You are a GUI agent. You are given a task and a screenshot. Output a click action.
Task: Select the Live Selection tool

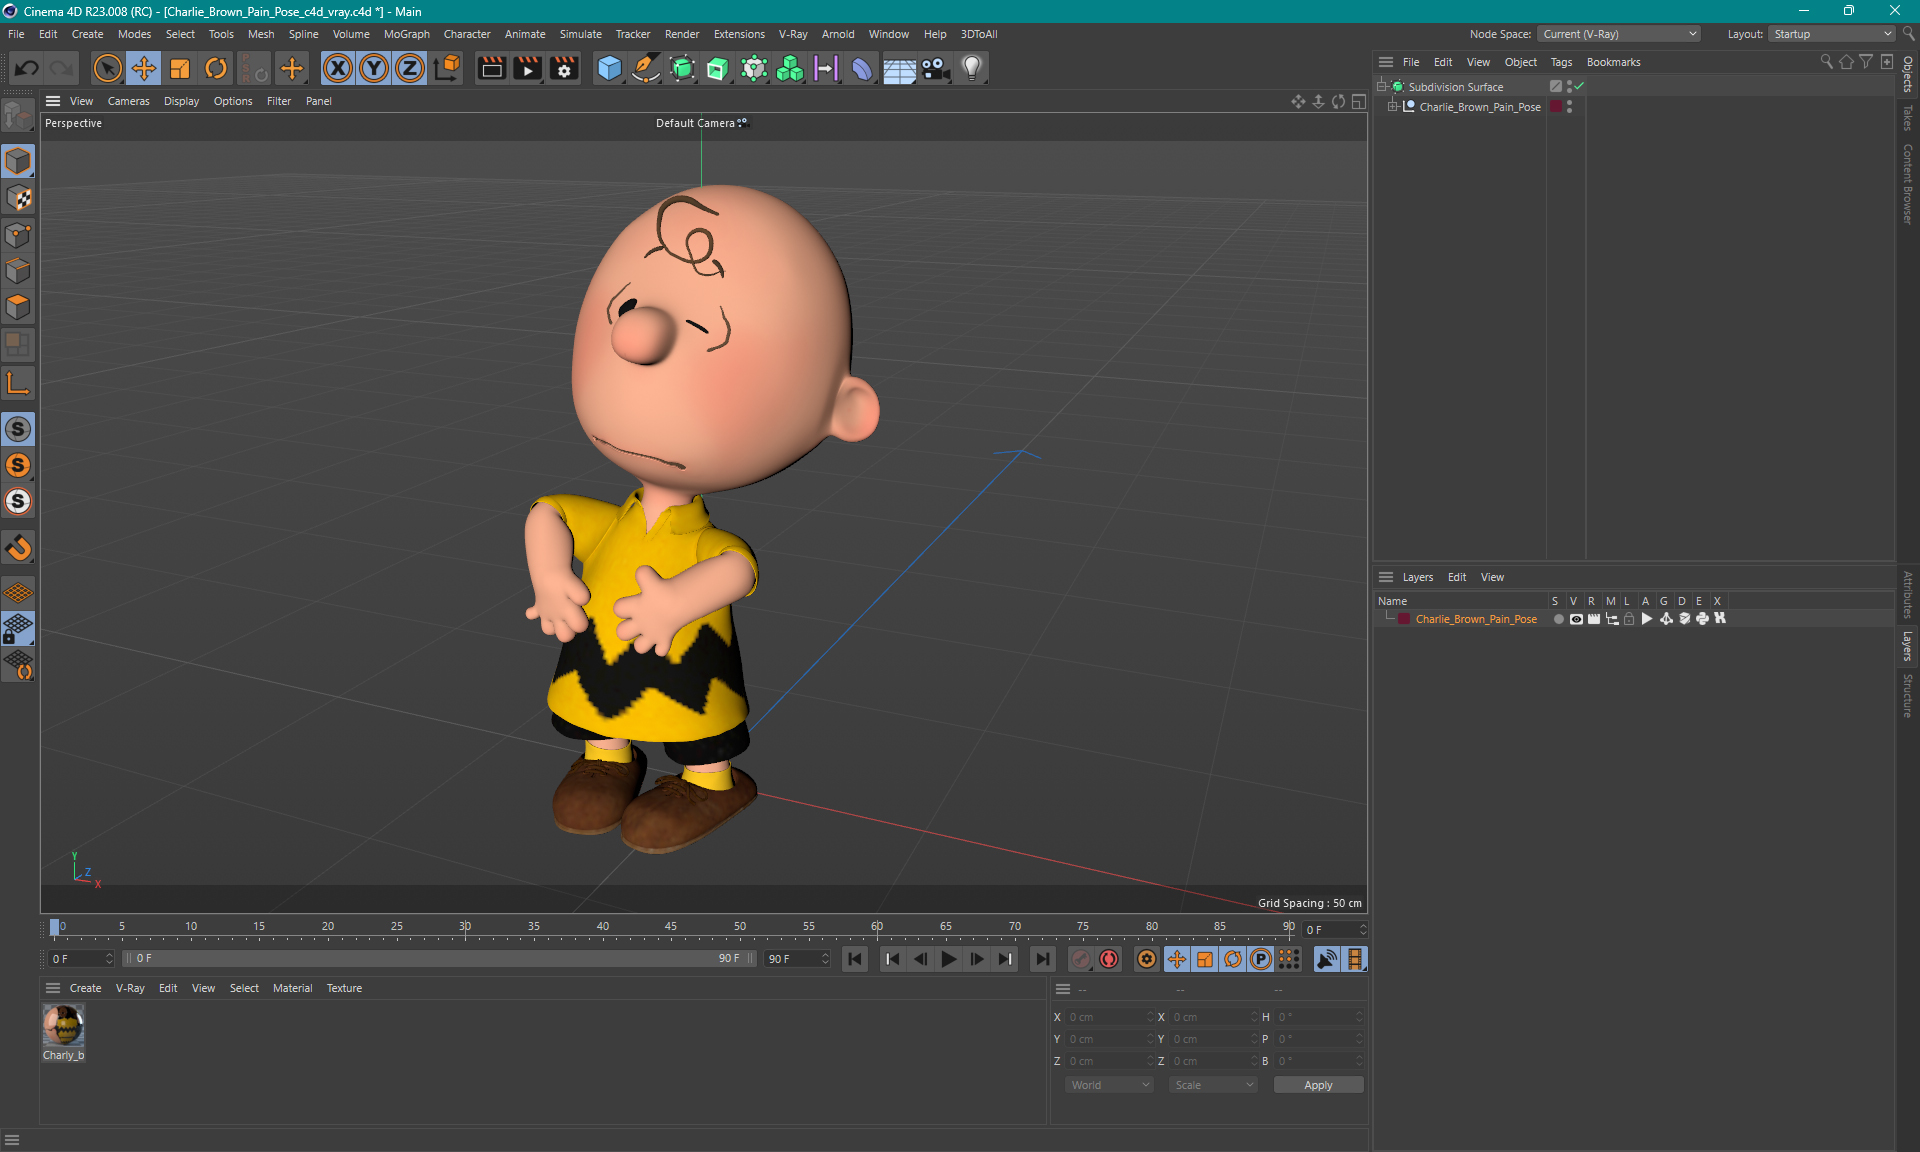point(107,68)
